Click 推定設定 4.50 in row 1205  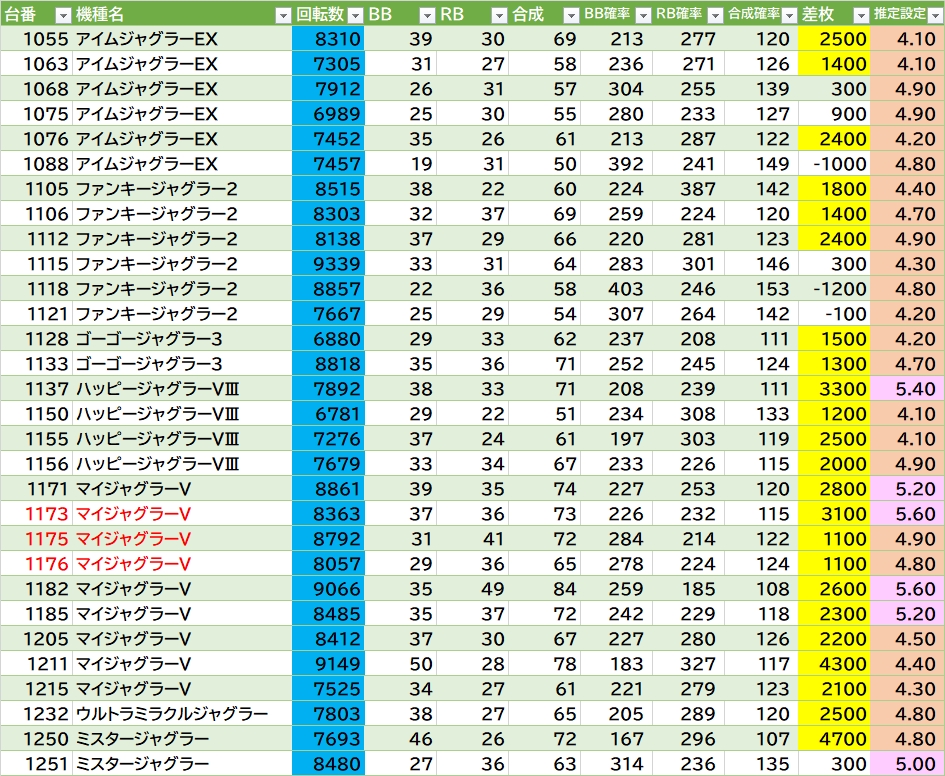(915, 639)
